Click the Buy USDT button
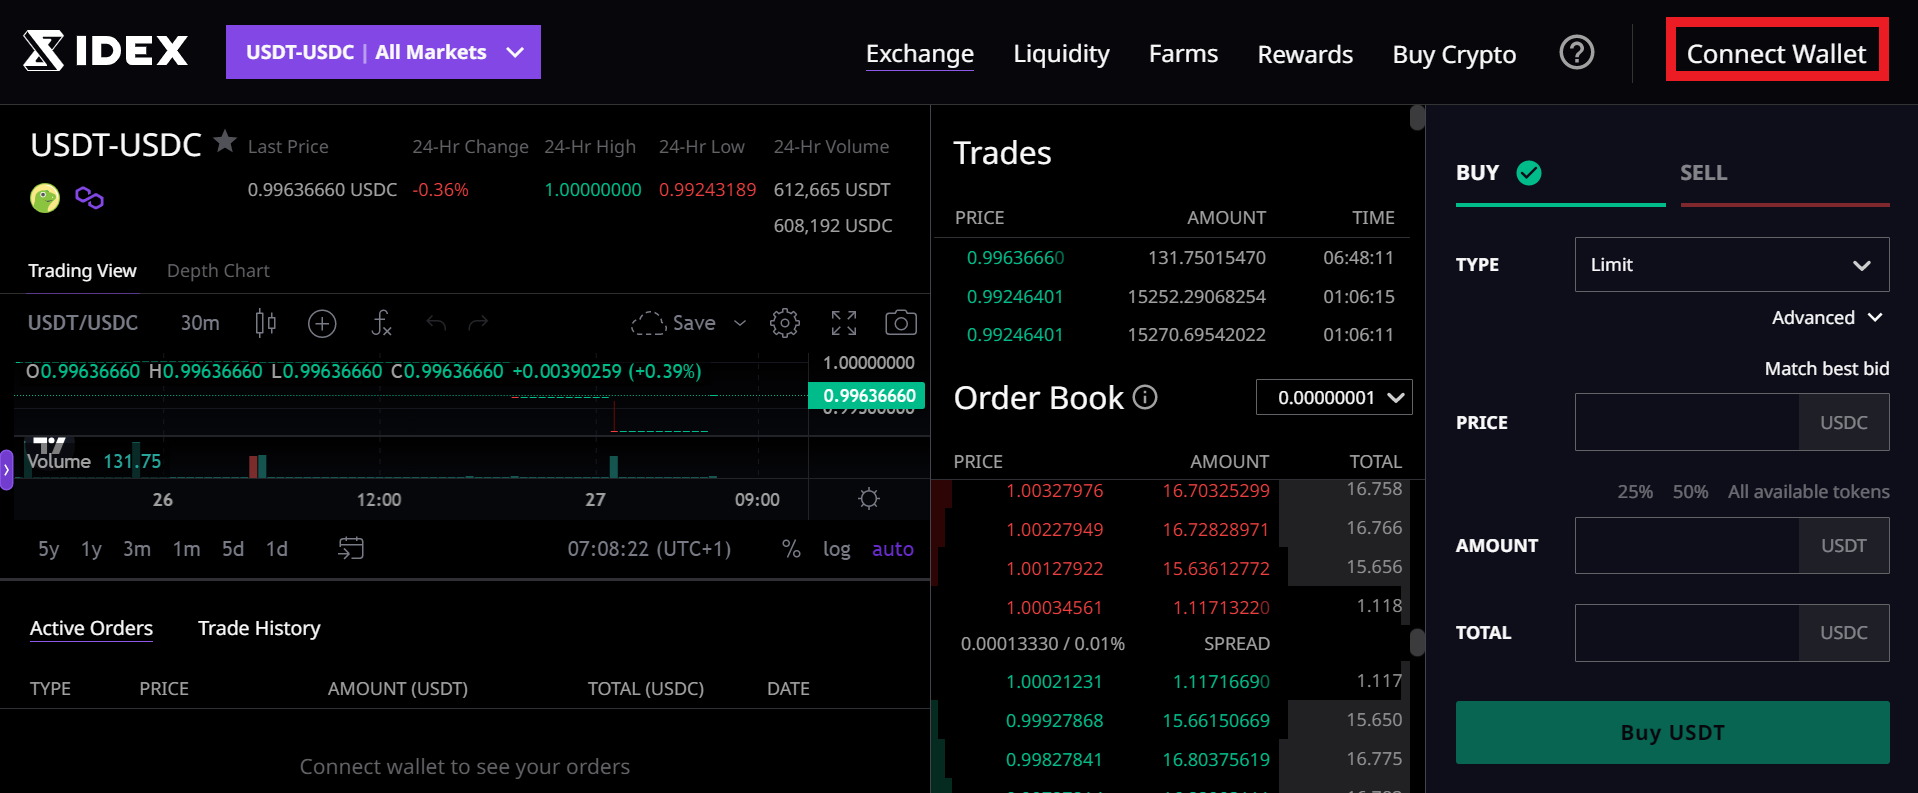 pyautogui.click(x=1673, y=733)
